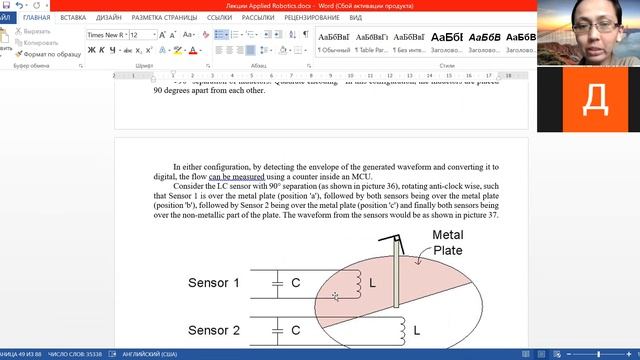
Task: Click the numbered list icon
Action: pyautogui.click(x=234, y=35)
